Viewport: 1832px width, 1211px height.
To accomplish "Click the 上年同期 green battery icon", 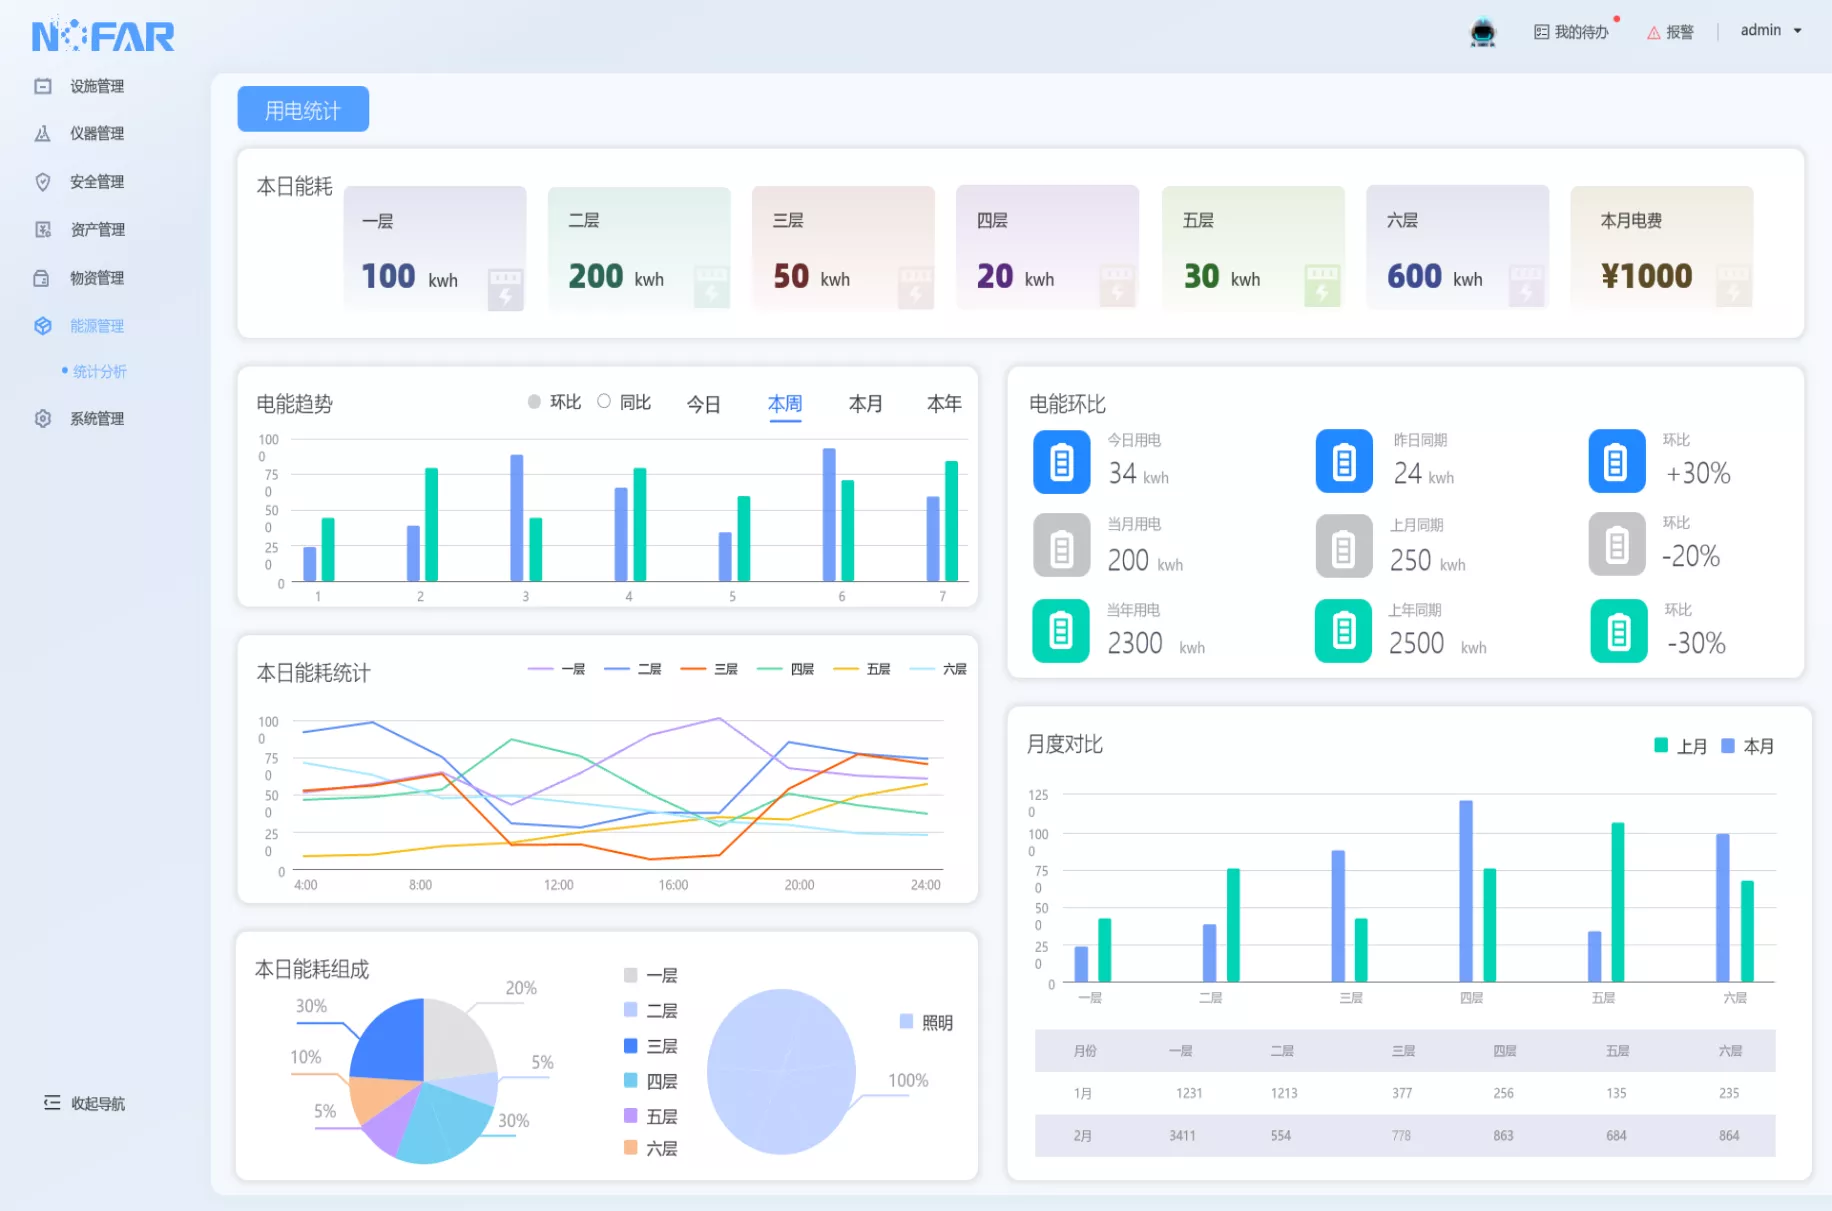I will click(1344, 631).
